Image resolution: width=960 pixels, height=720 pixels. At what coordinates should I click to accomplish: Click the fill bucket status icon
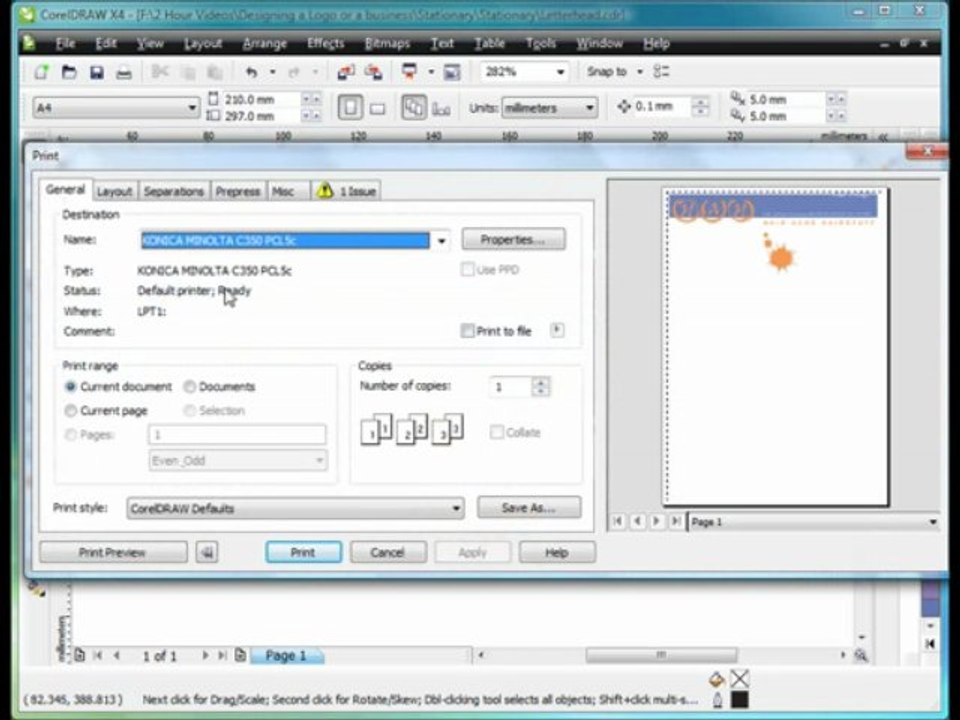(716, 678)
